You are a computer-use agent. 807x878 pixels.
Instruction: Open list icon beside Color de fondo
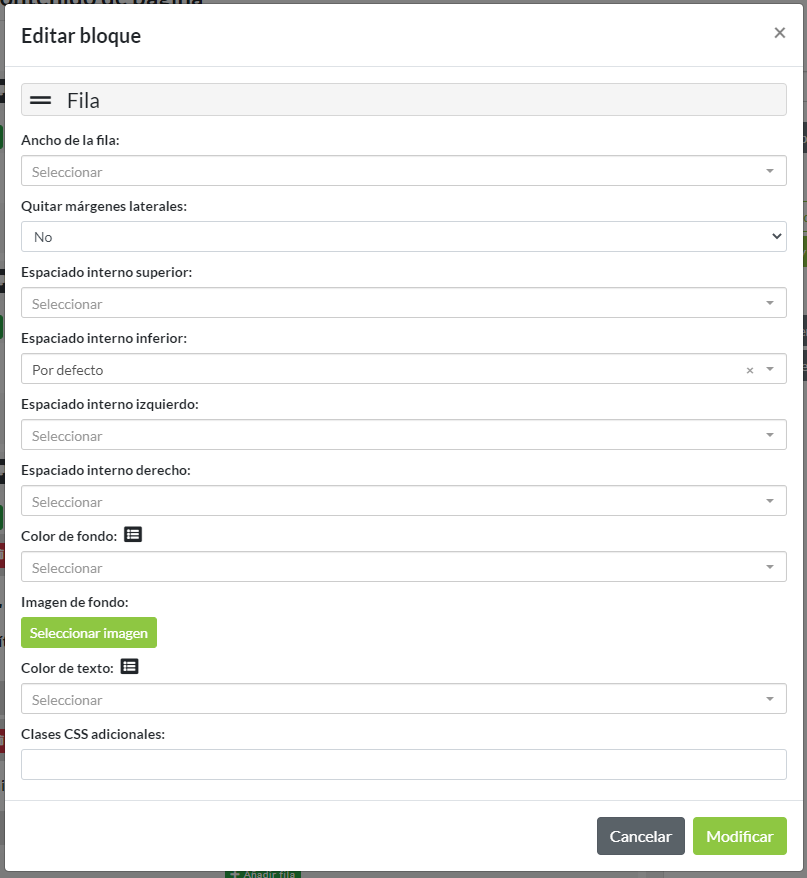[132, 535]
